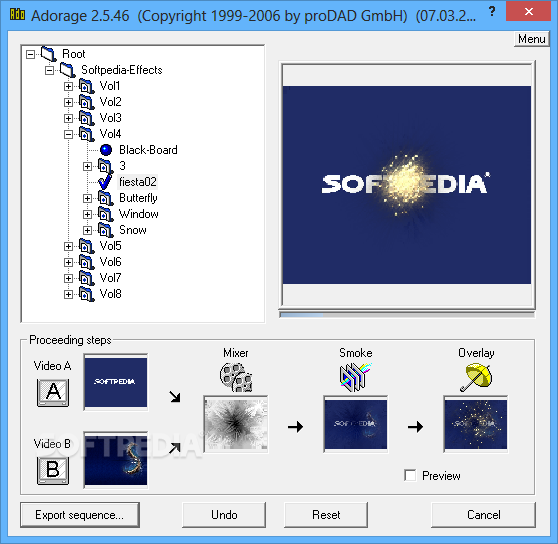558x544 pixels.
Task: Click the Smoke step thumbnail
Action: (x=356, y=424)
